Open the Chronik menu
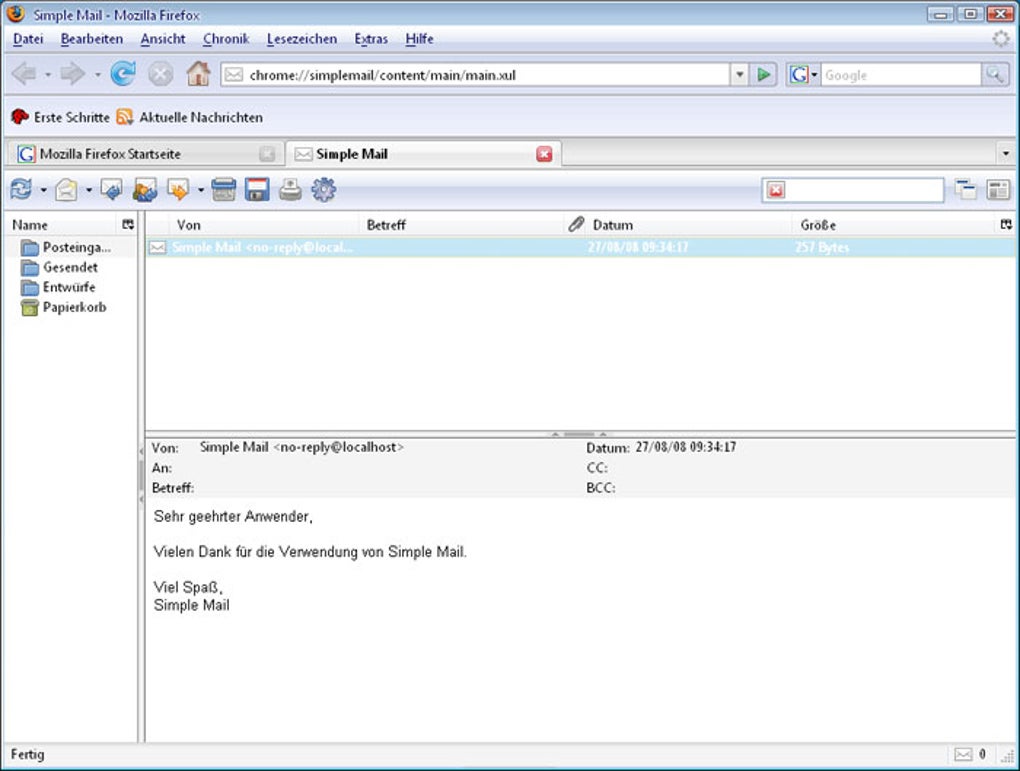Viewport: 1020px width, 771px height. click(x=226, y=39)
